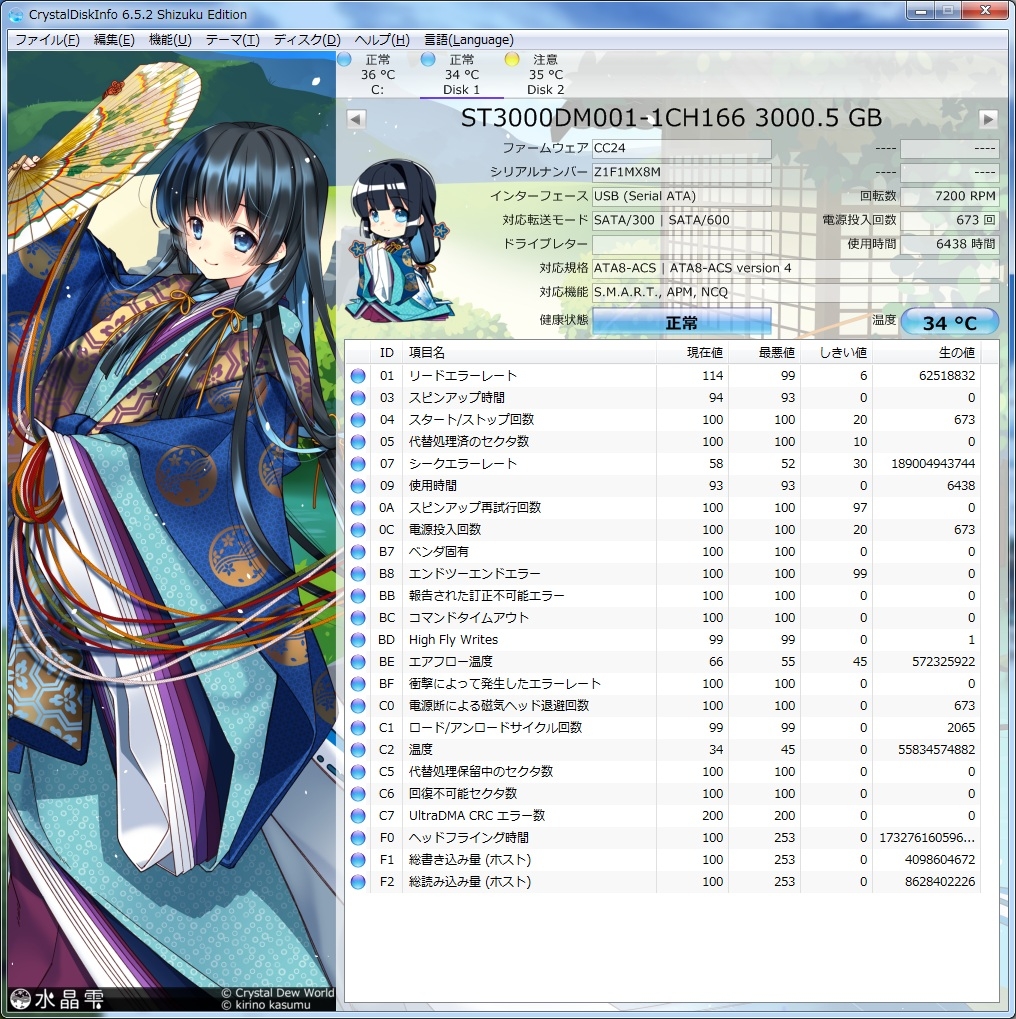Screen dimensions: 1016x1019
Task: Open the 機能(U) menu
Action: coord(170,40)
